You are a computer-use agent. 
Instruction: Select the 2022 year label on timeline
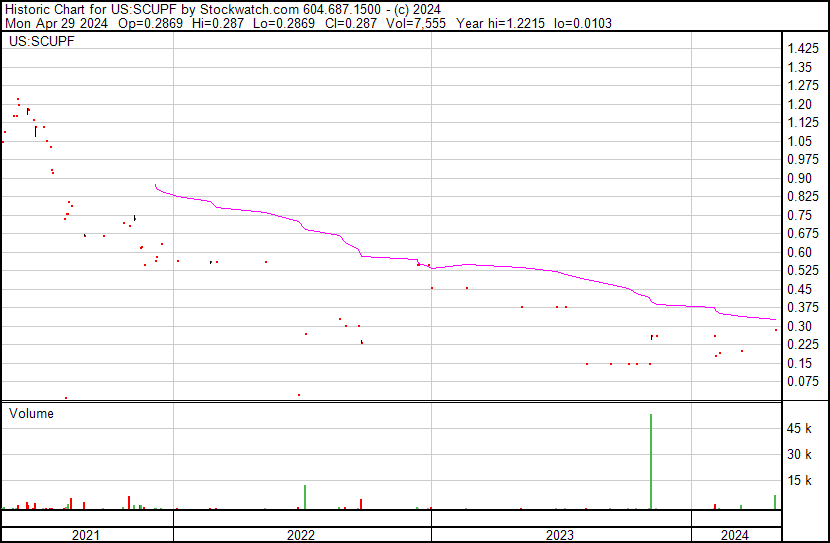click(x=301, y=535)
